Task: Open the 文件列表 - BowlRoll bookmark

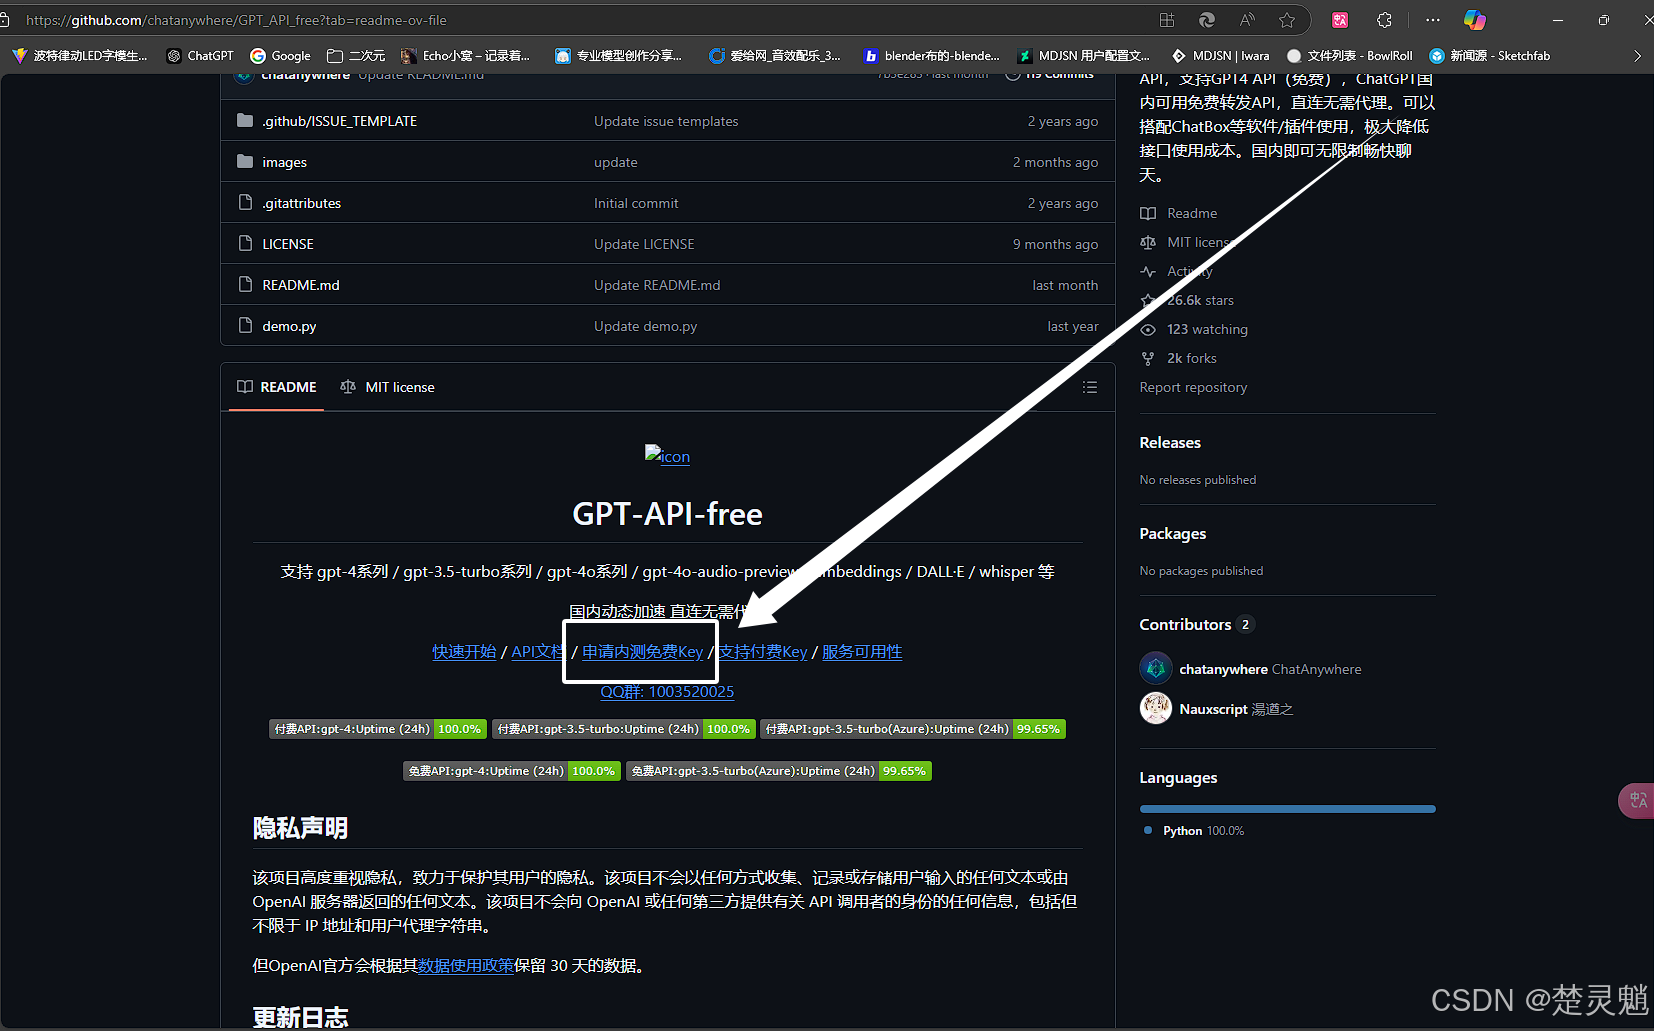Action: (1350, 56)
